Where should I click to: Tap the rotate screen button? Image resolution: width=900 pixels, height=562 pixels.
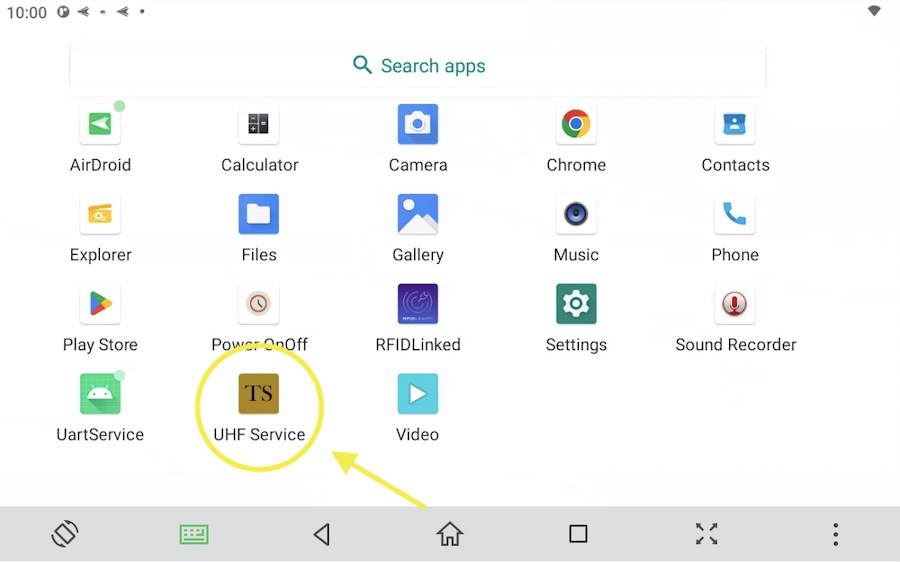pos(65,534)
